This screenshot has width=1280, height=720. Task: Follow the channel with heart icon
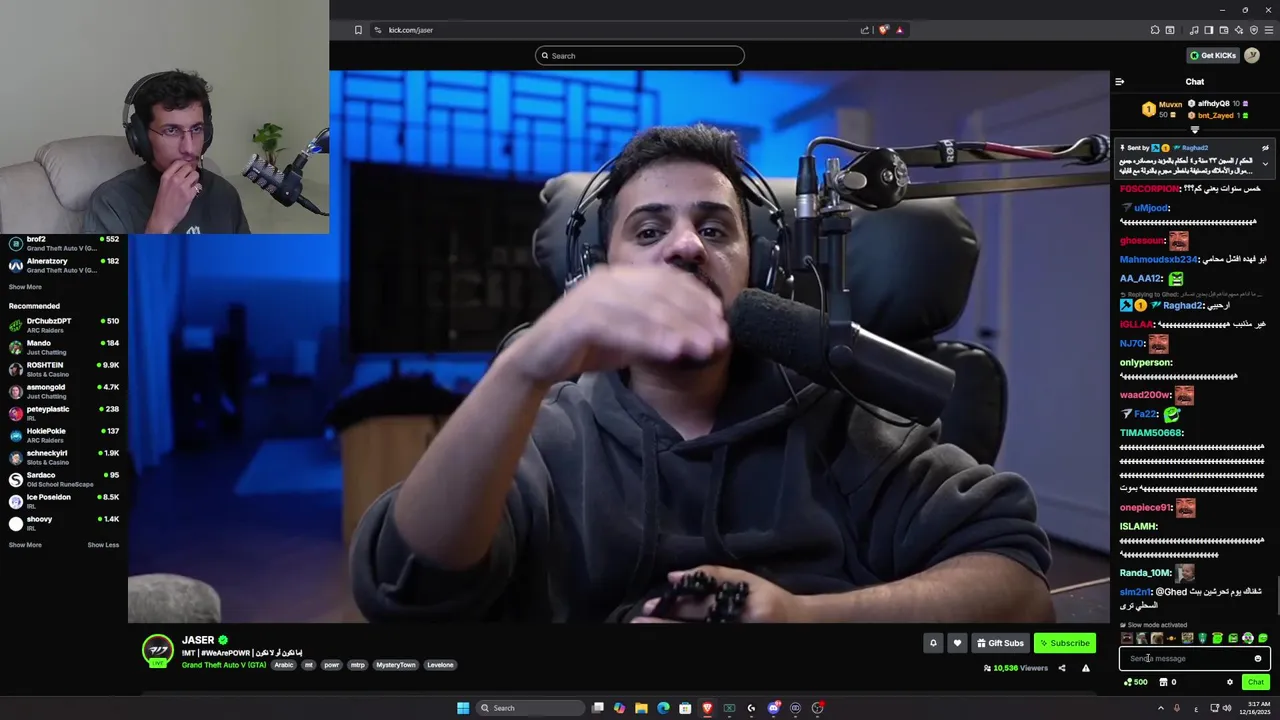[957, 643]
